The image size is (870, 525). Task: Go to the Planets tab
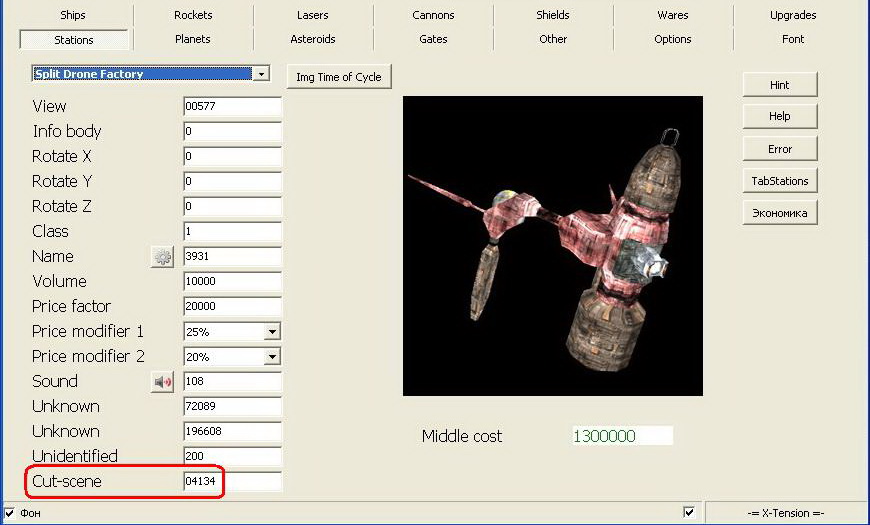[193, 39]
